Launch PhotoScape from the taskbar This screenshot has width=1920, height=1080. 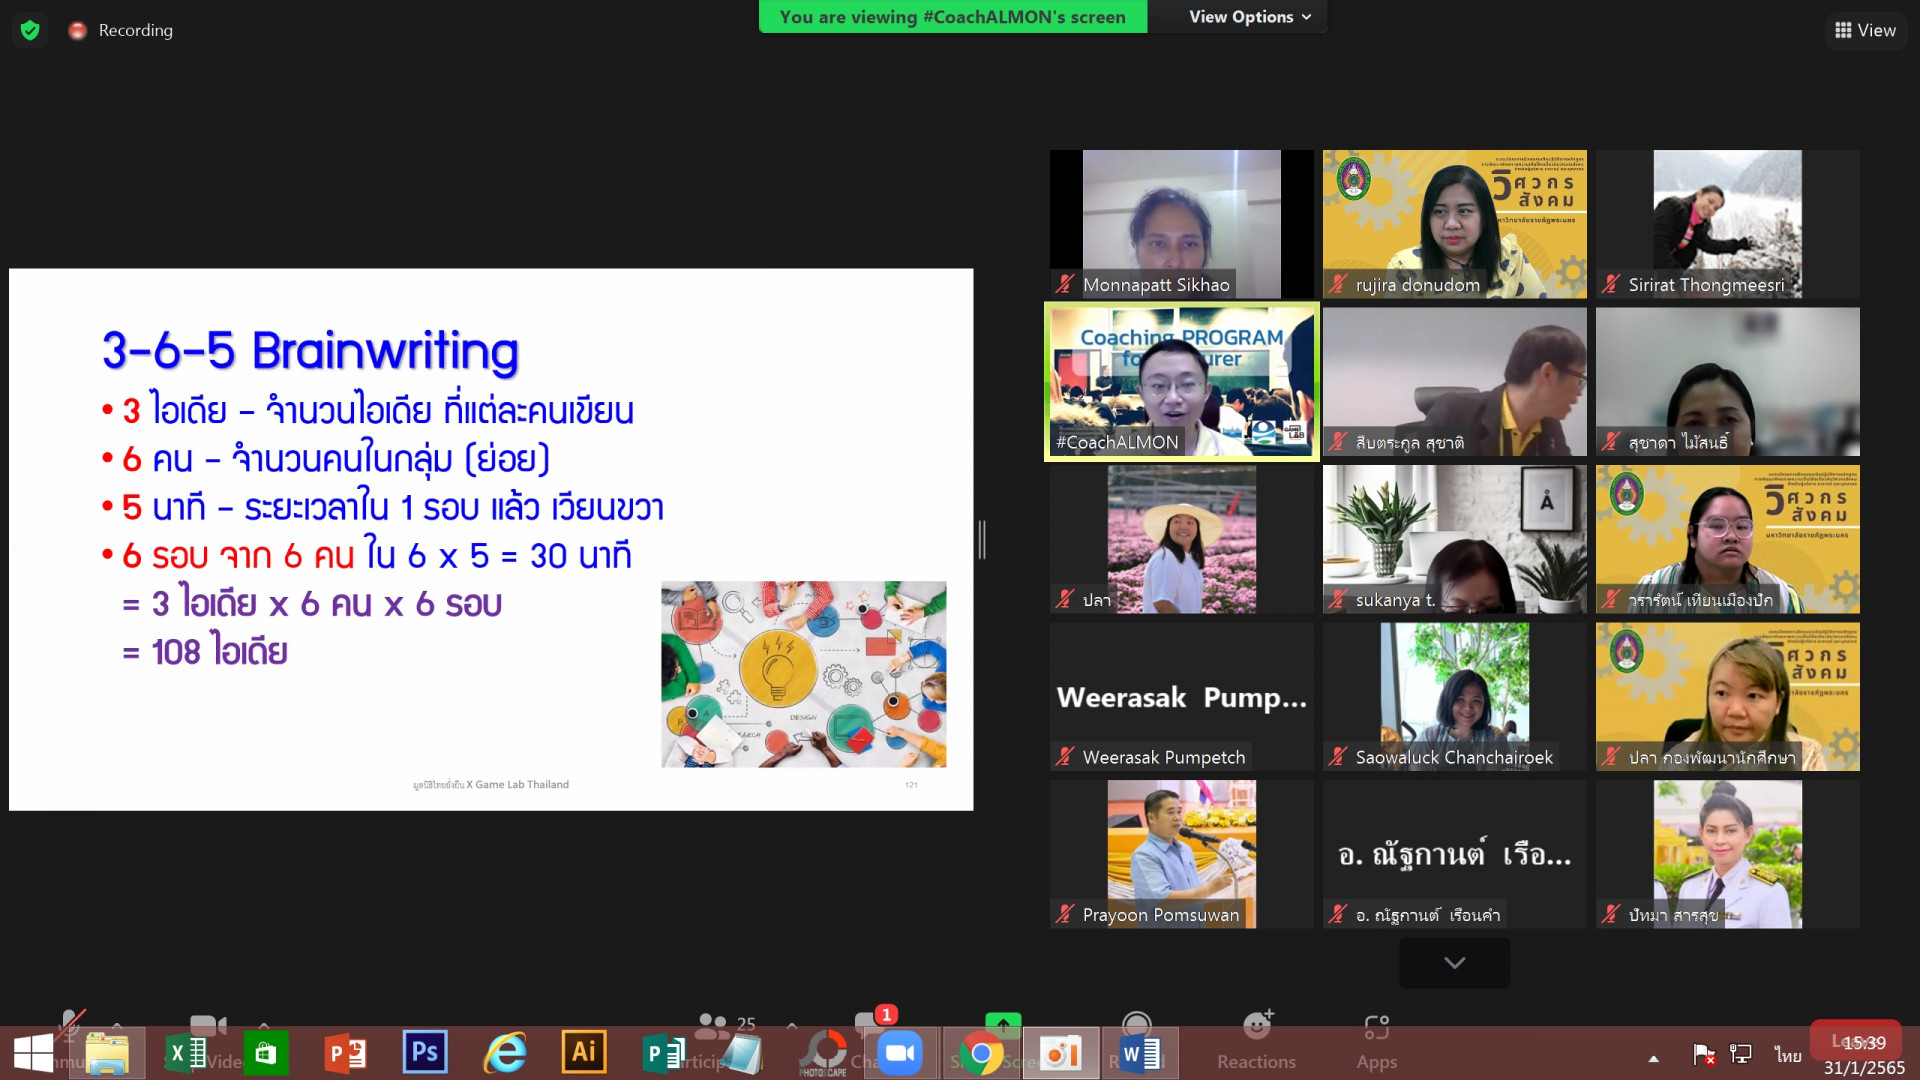pyautogui.click(x=823, y=1053)
